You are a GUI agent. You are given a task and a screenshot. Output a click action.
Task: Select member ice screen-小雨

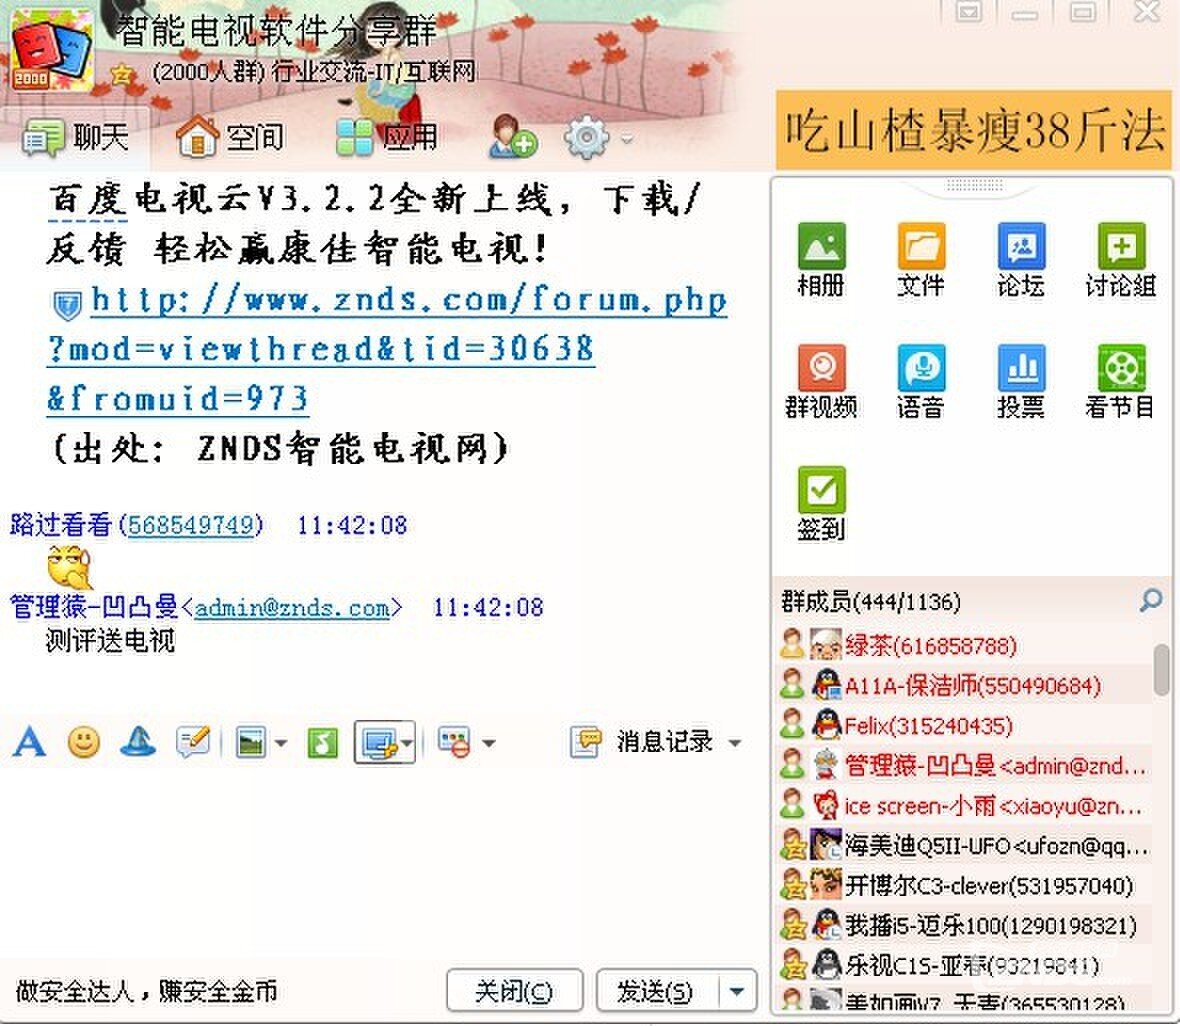point(963,805)
